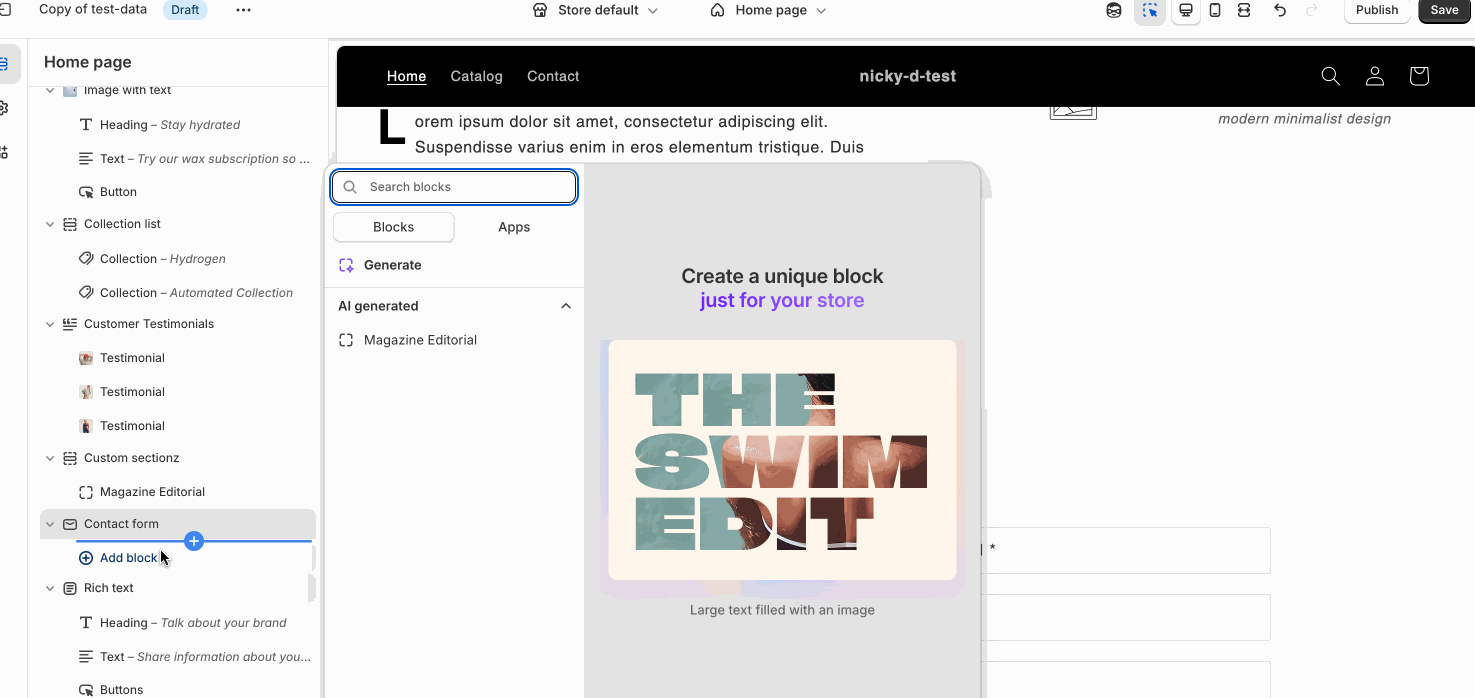Open the search icon in store header
This screenshot has height=698, width=1475.
click(x=1330, y=76)
